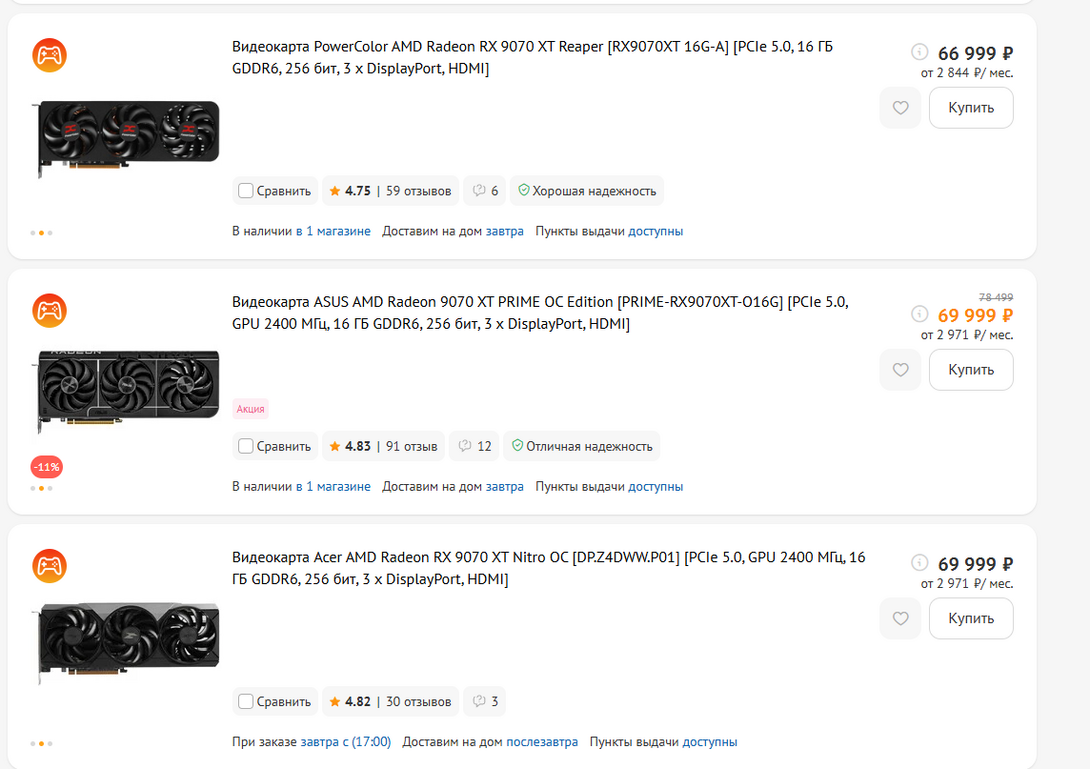This screenshot has width=1090, height=769.
Task: Open comments icon with 12 on ASUS card
Action: tap(474, 446)
